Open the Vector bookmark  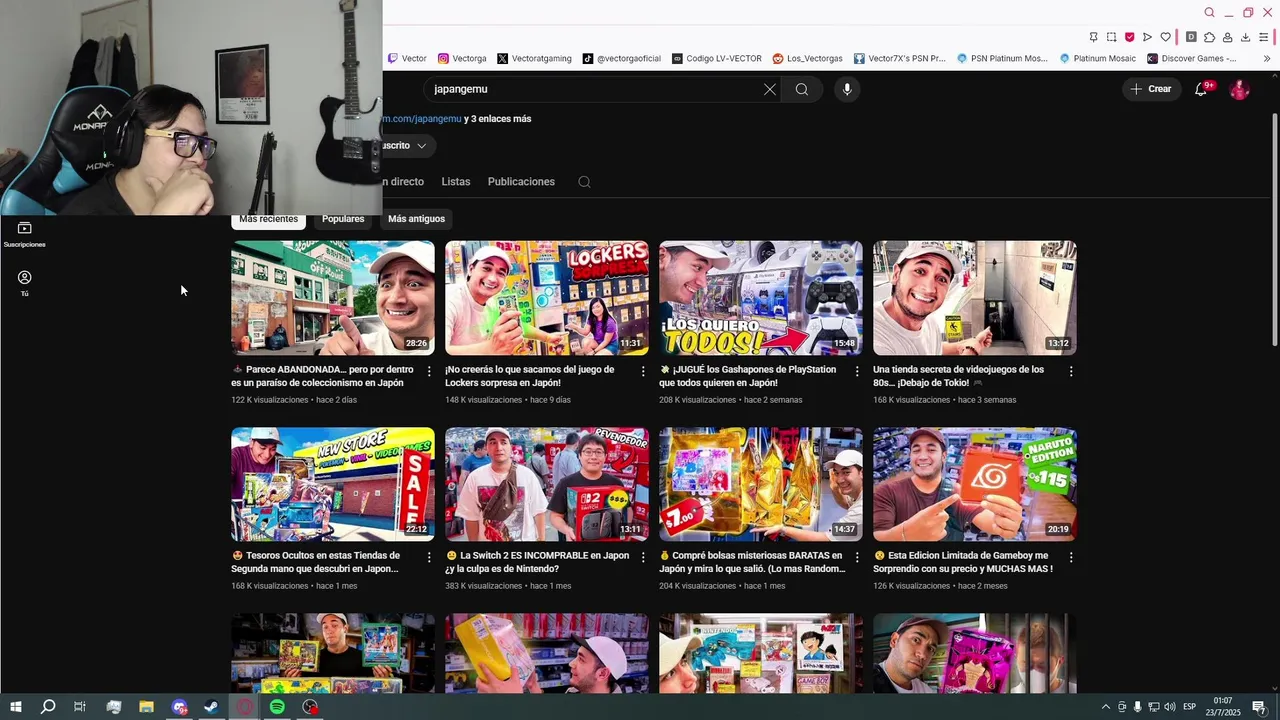(407, 58)
